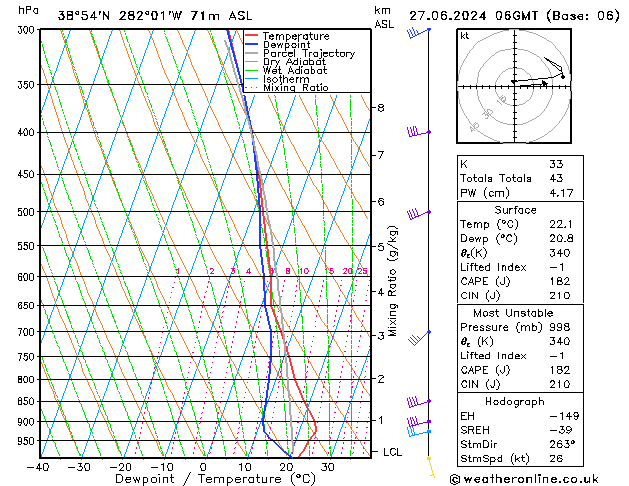The image size is (629, 486).
Task: Click the 850 hPa pressure axis label
Action: coord(26,401)
